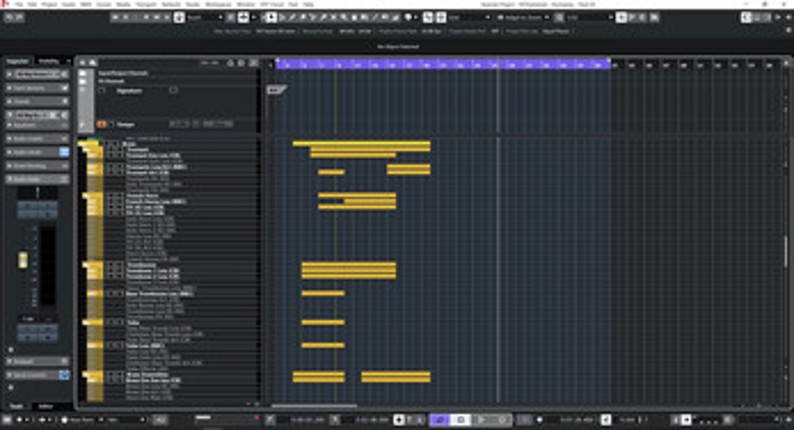Pick the Color paint bucket tool
Image resolution: width=794 pixels, height=430 pixels.
point(408,17)
